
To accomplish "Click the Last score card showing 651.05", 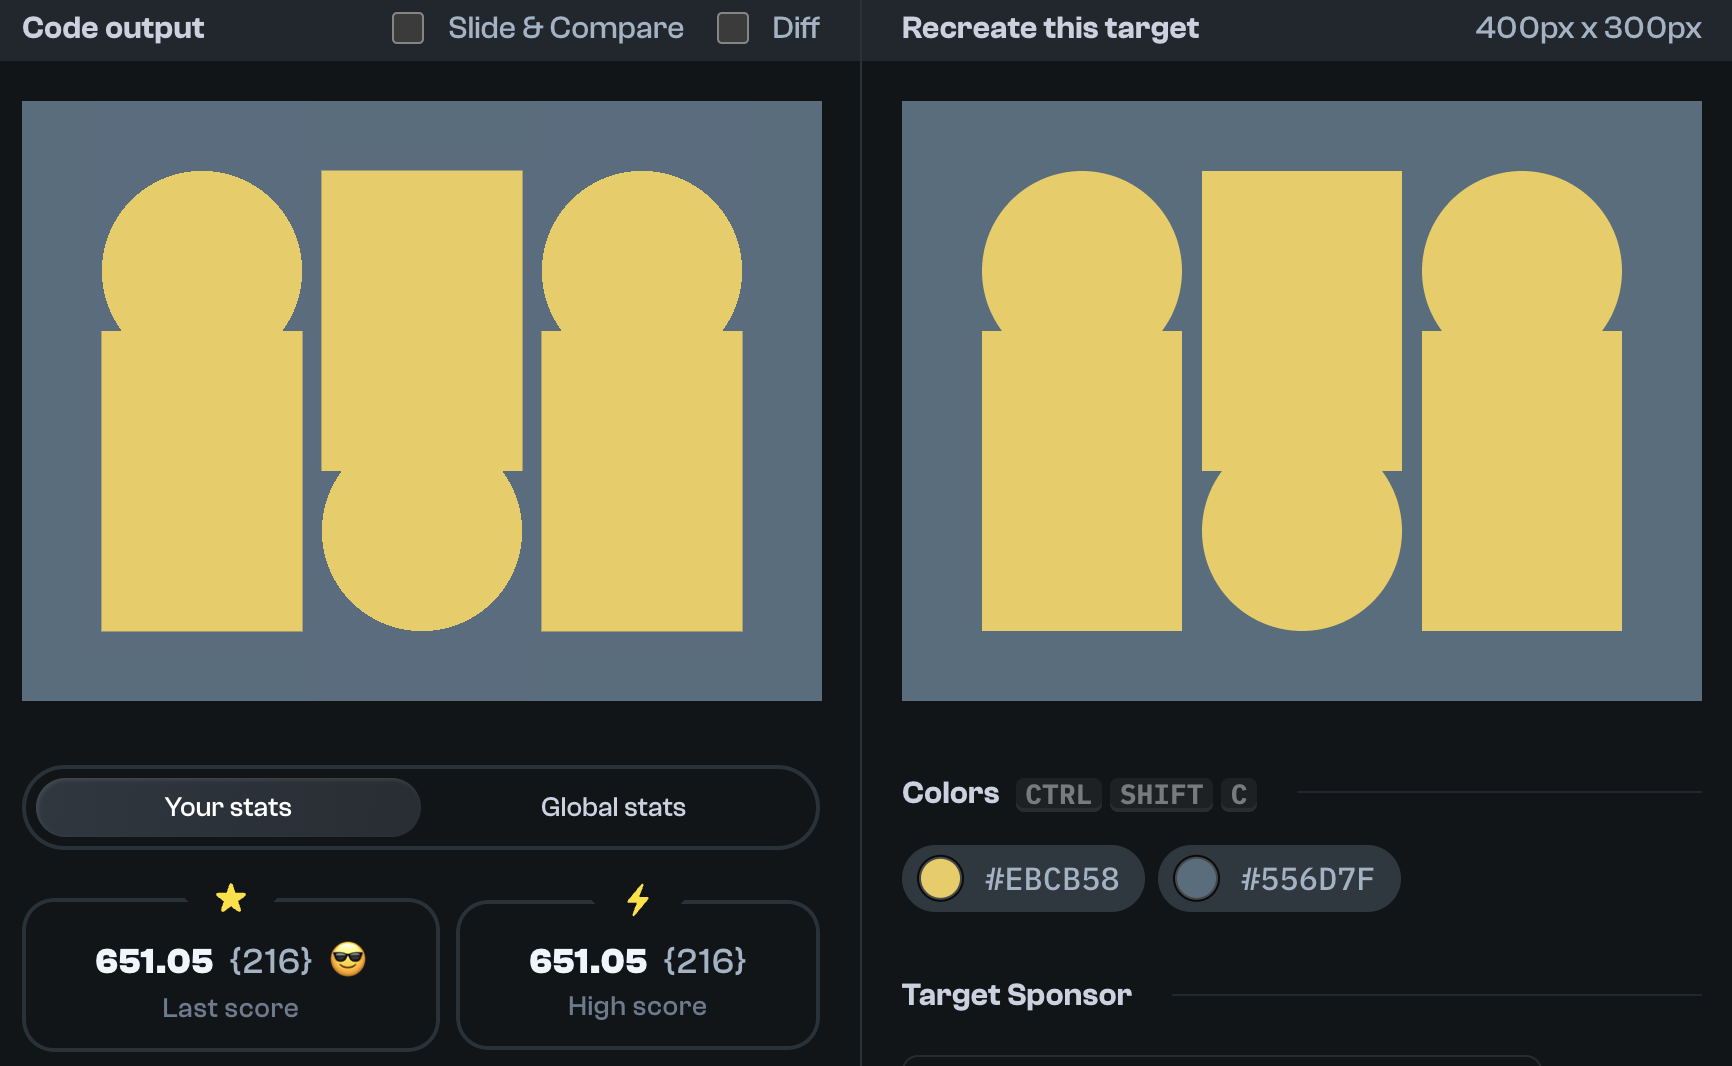I will [231, 975].
